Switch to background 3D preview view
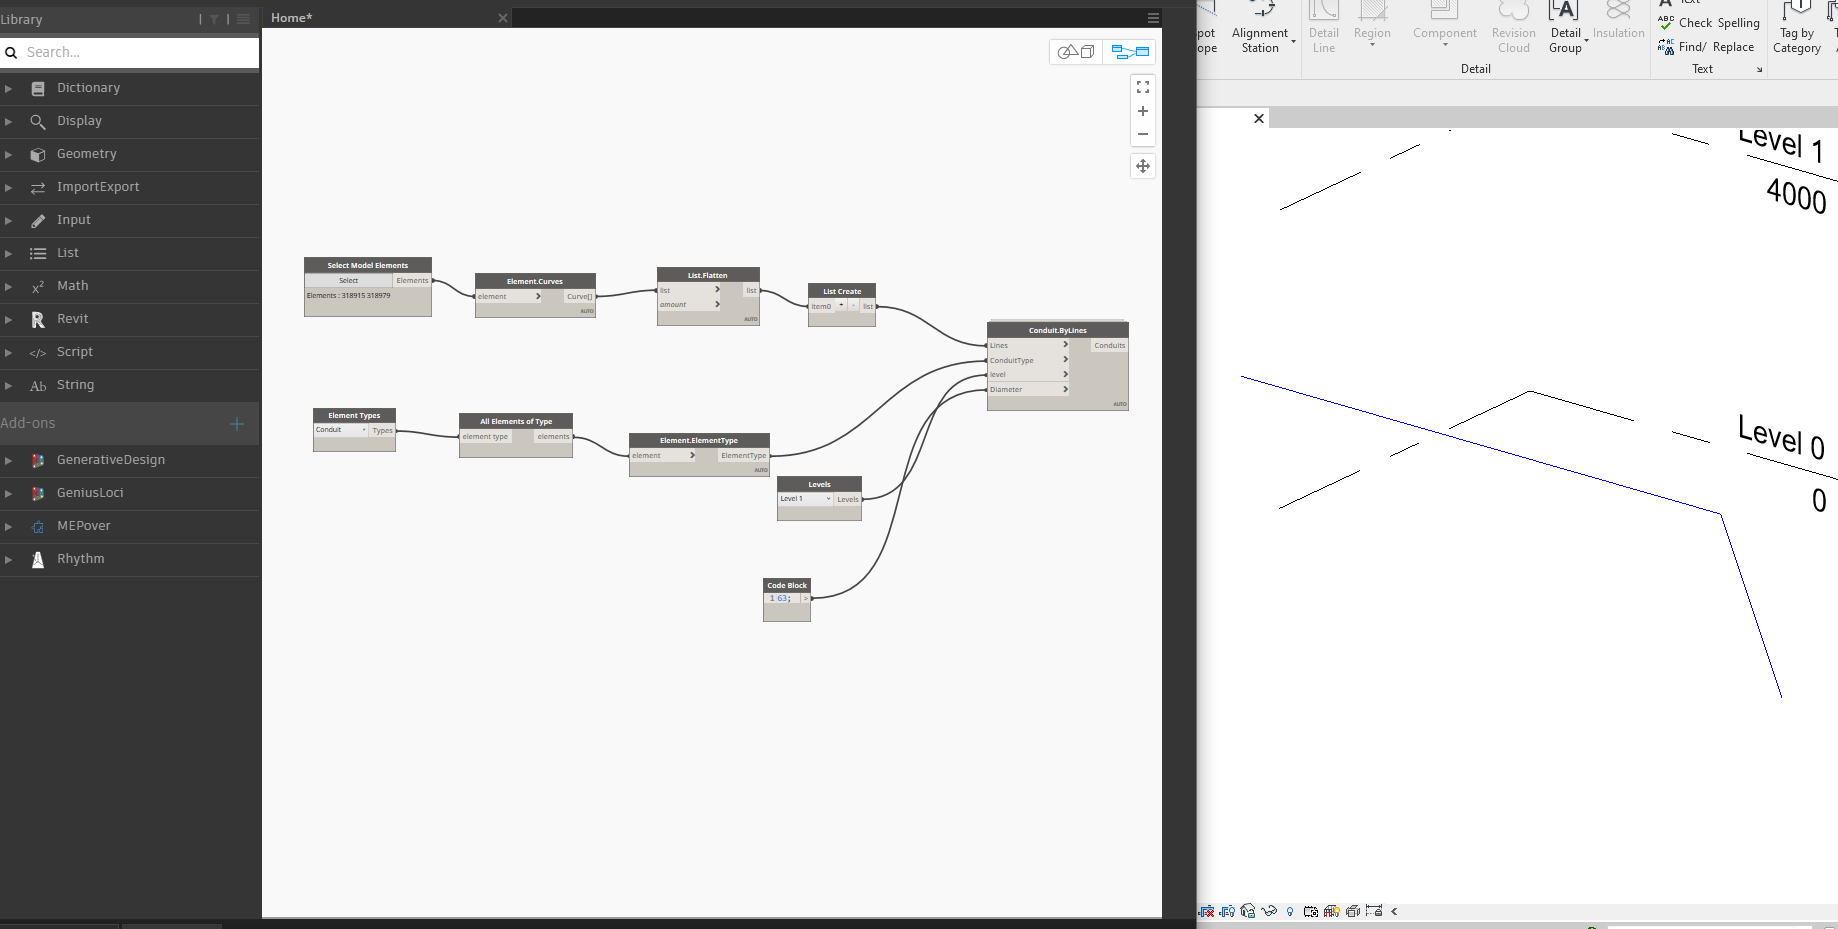Image resolution: width=1838 pixels, height=929 pixels. tap(1076, 52)
